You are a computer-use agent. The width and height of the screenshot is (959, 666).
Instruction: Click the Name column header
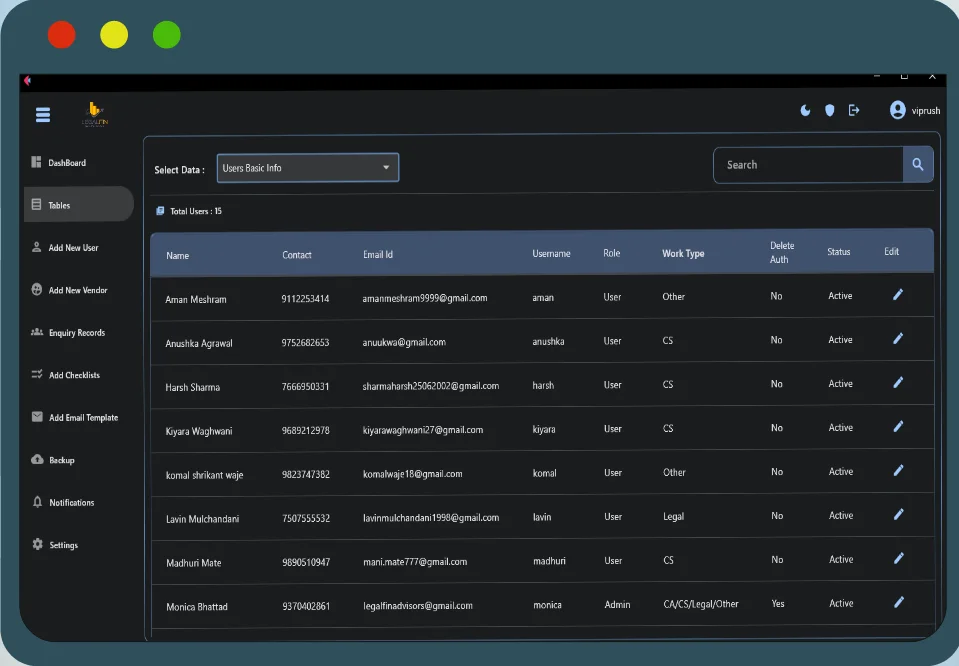[177, 256]
